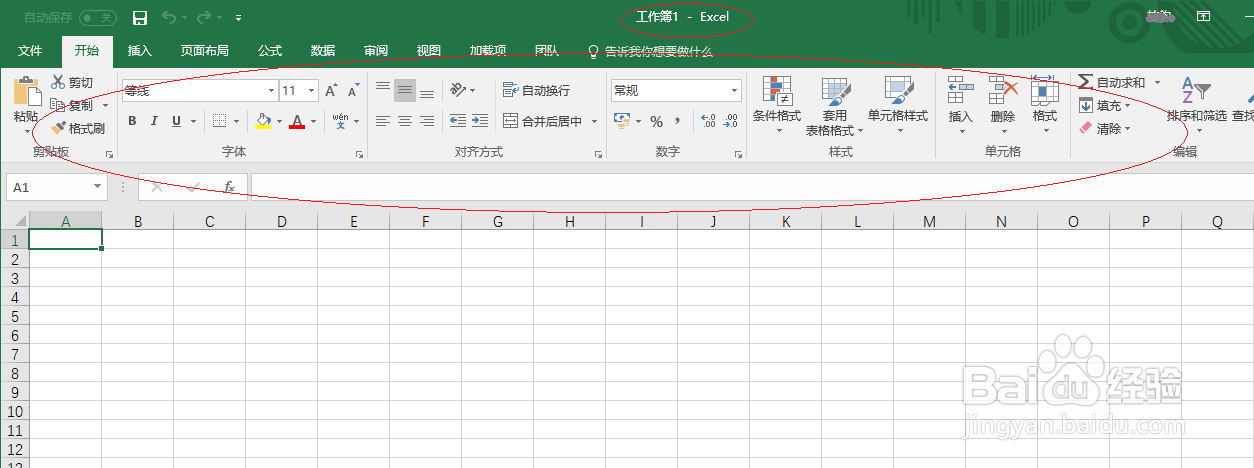Screen dimensions: 1254x468
Task: Switch to the Insert (插入) tab
Action: [140, 50]
